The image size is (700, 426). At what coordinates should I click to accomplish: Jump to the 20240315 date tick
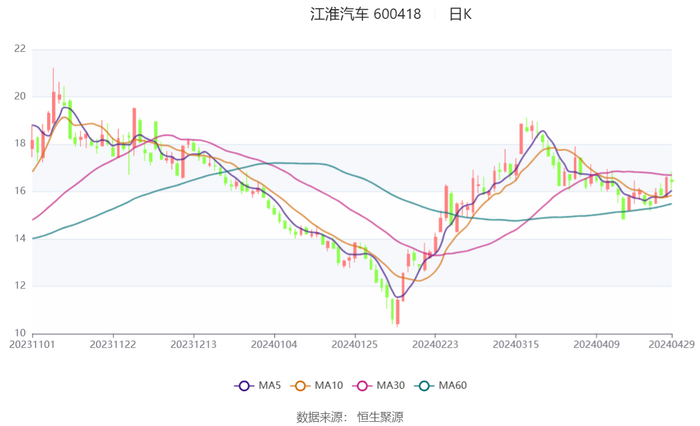(515, 344)
